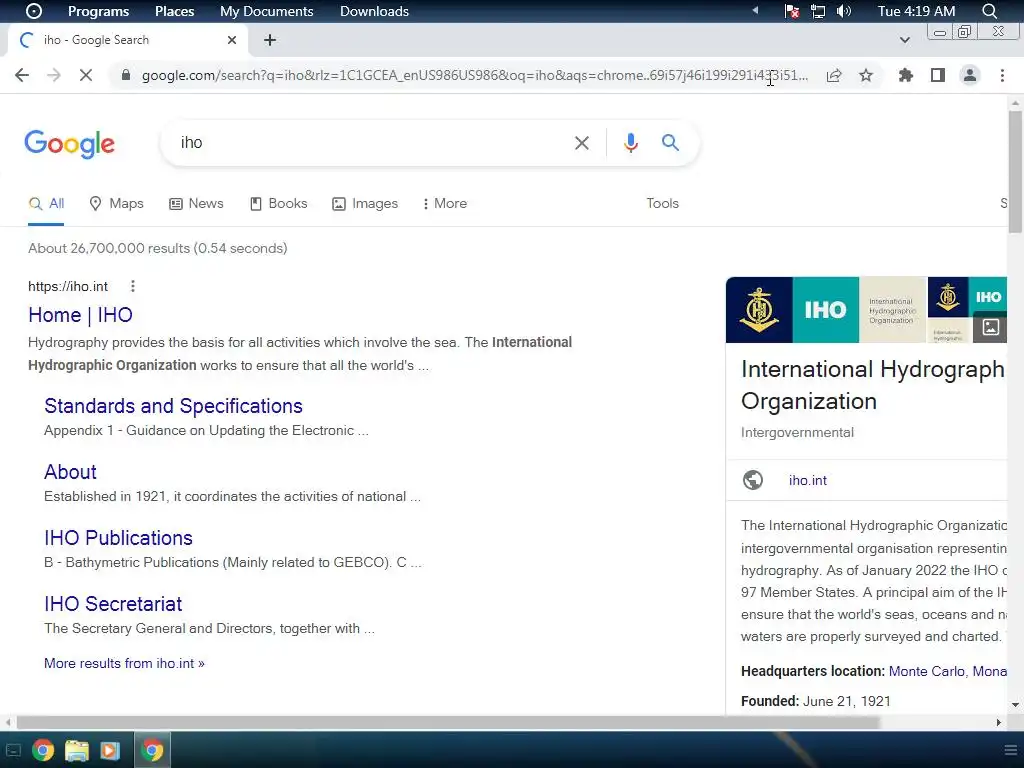Expand the system tray arrow
Image resolution: width=1024 pixels, height=768 pixels.
click(756, 10)
